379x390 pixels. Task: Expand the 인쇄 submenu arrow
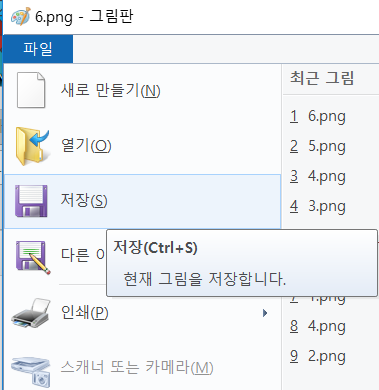click(x=265, y=313)
